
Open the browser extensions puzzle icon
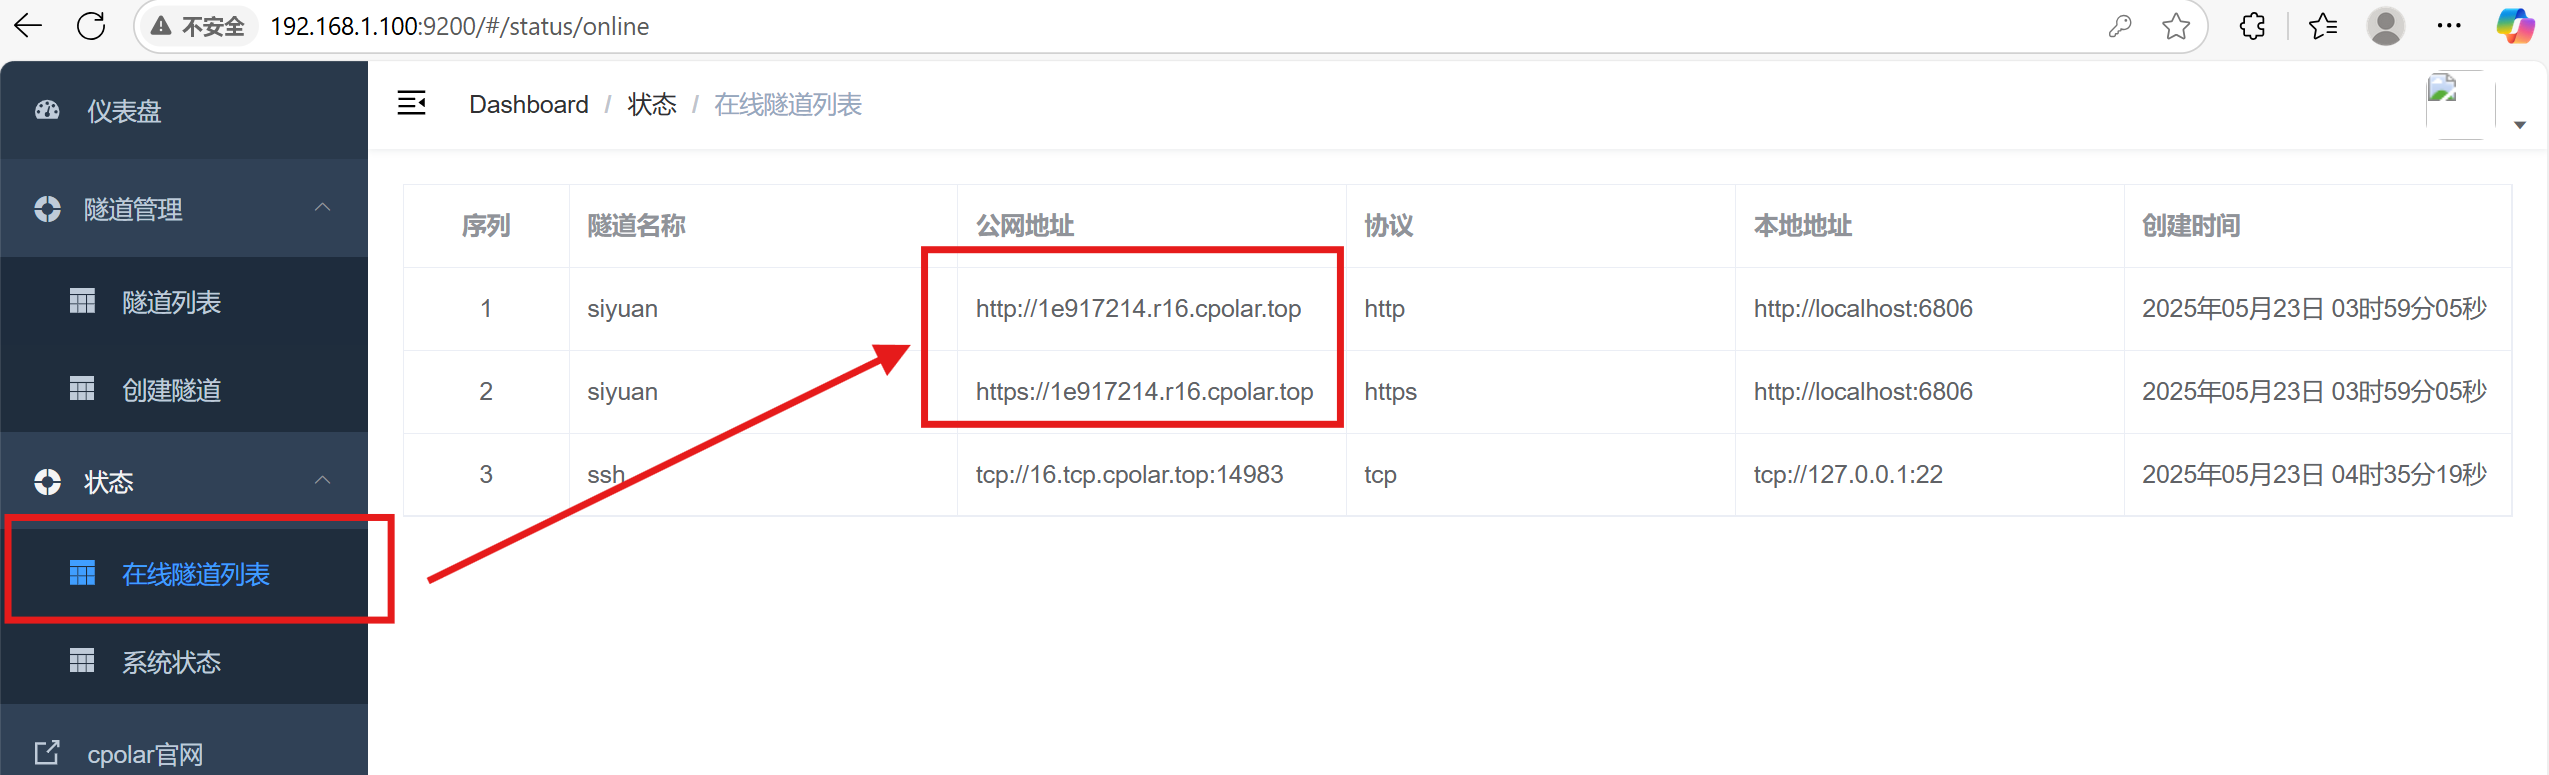pyautogui.click(x=2252, y=26)
